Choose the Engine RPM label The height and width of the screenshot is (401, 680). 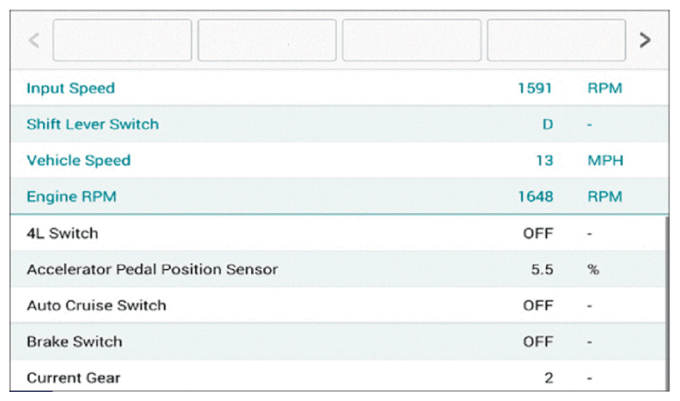click(71, 196)
